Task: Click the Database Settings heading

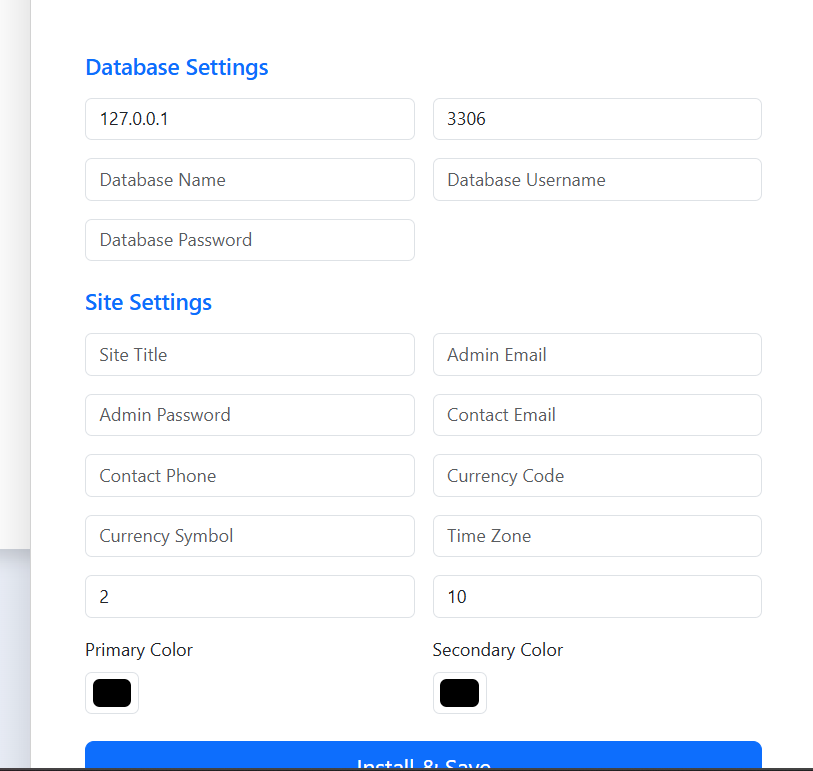Action: point(176,67)
